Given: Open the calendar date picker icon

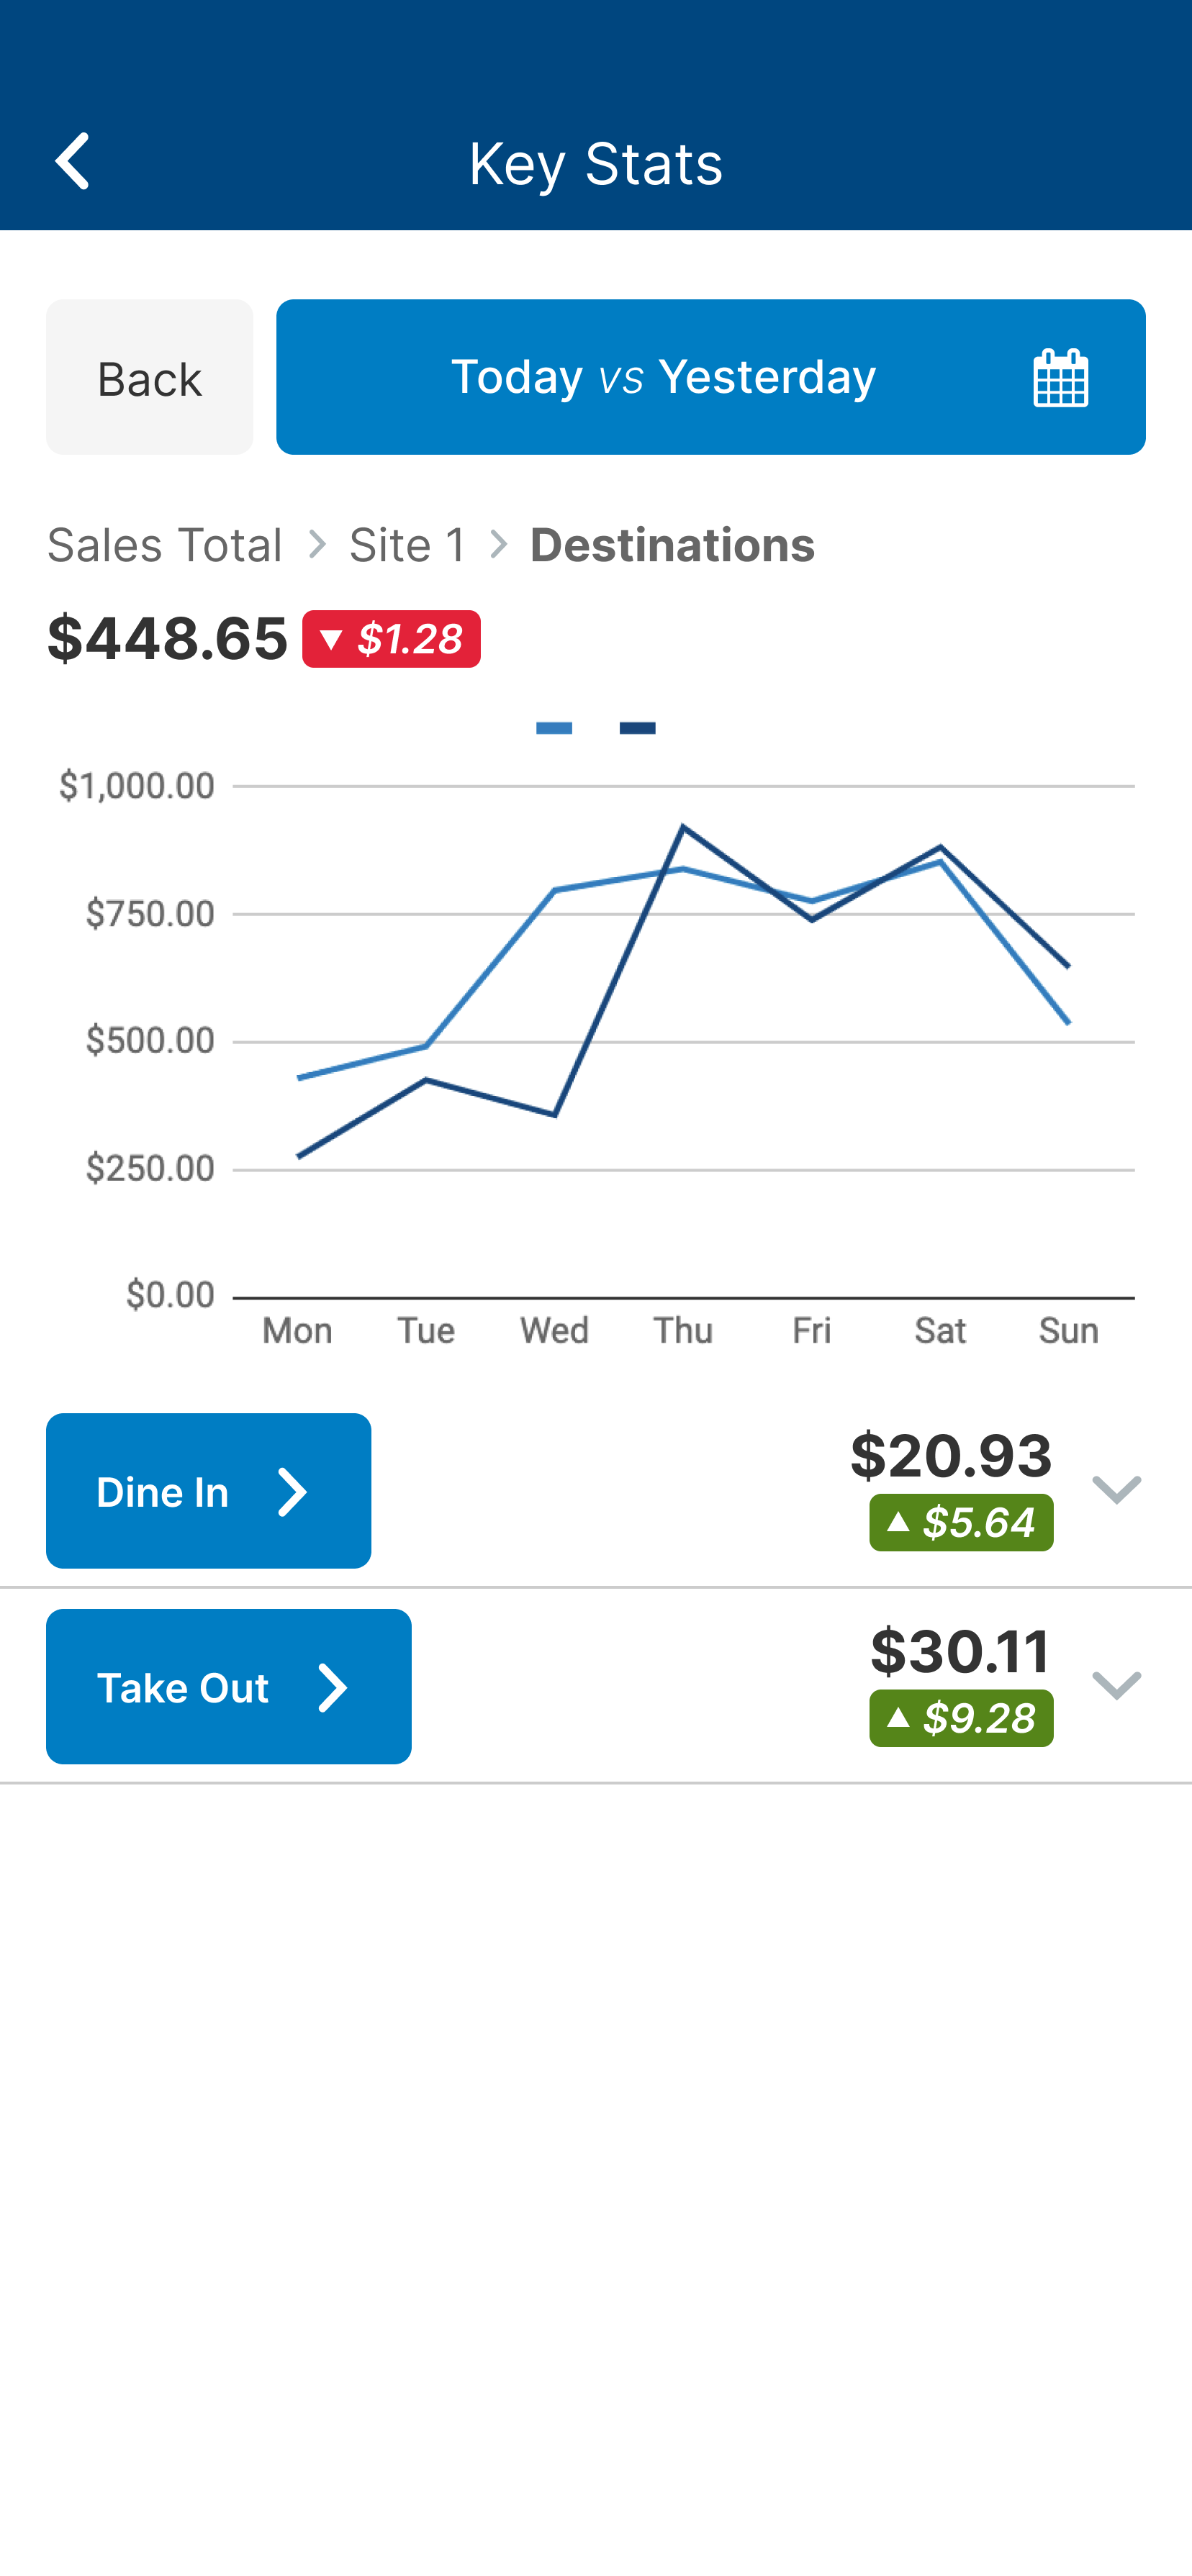Looking at the screenshot, I should click(1060, 378).
